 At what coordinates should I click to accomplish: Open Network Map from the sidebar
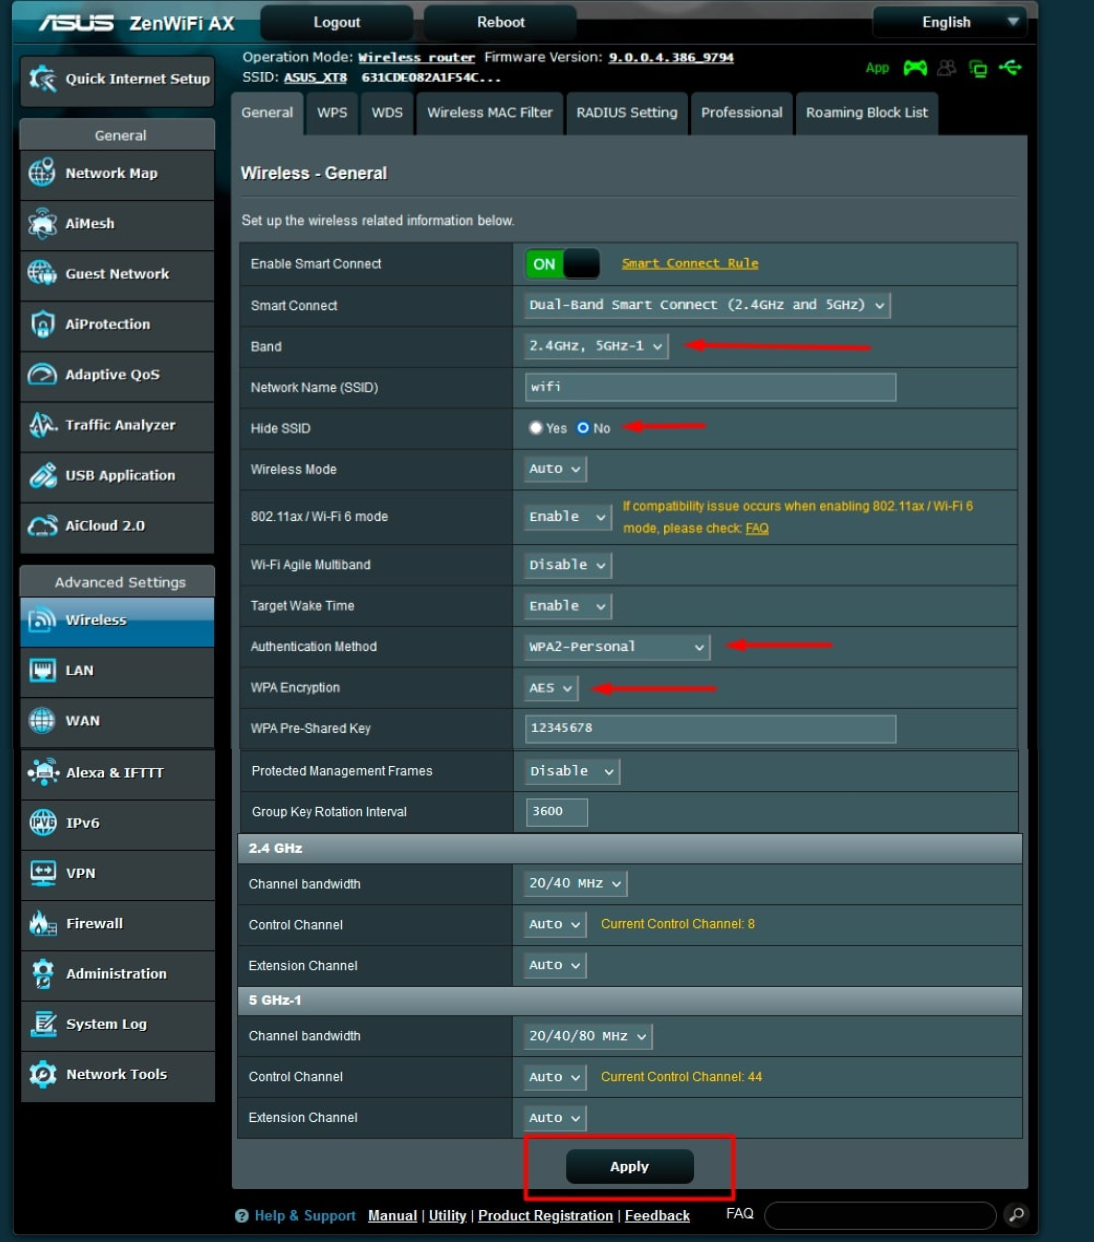[x=110, y=173]
